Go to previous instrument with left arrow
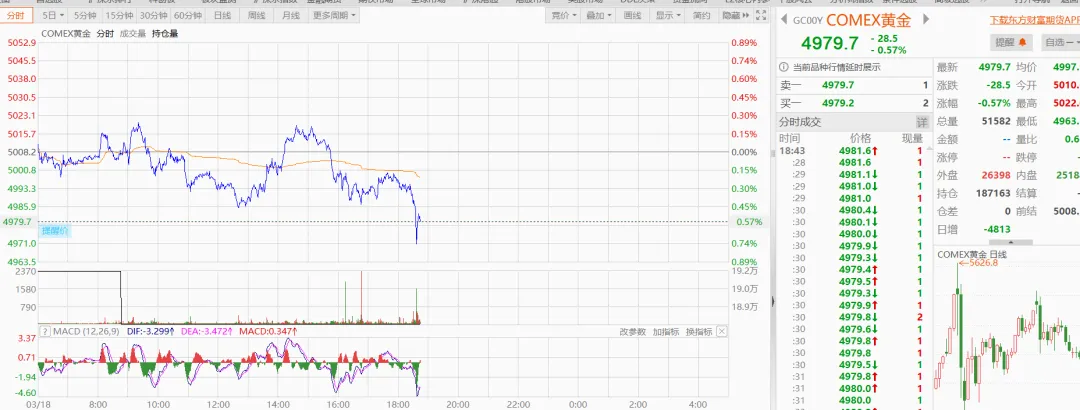1080x410 pixels. [783, 21]
